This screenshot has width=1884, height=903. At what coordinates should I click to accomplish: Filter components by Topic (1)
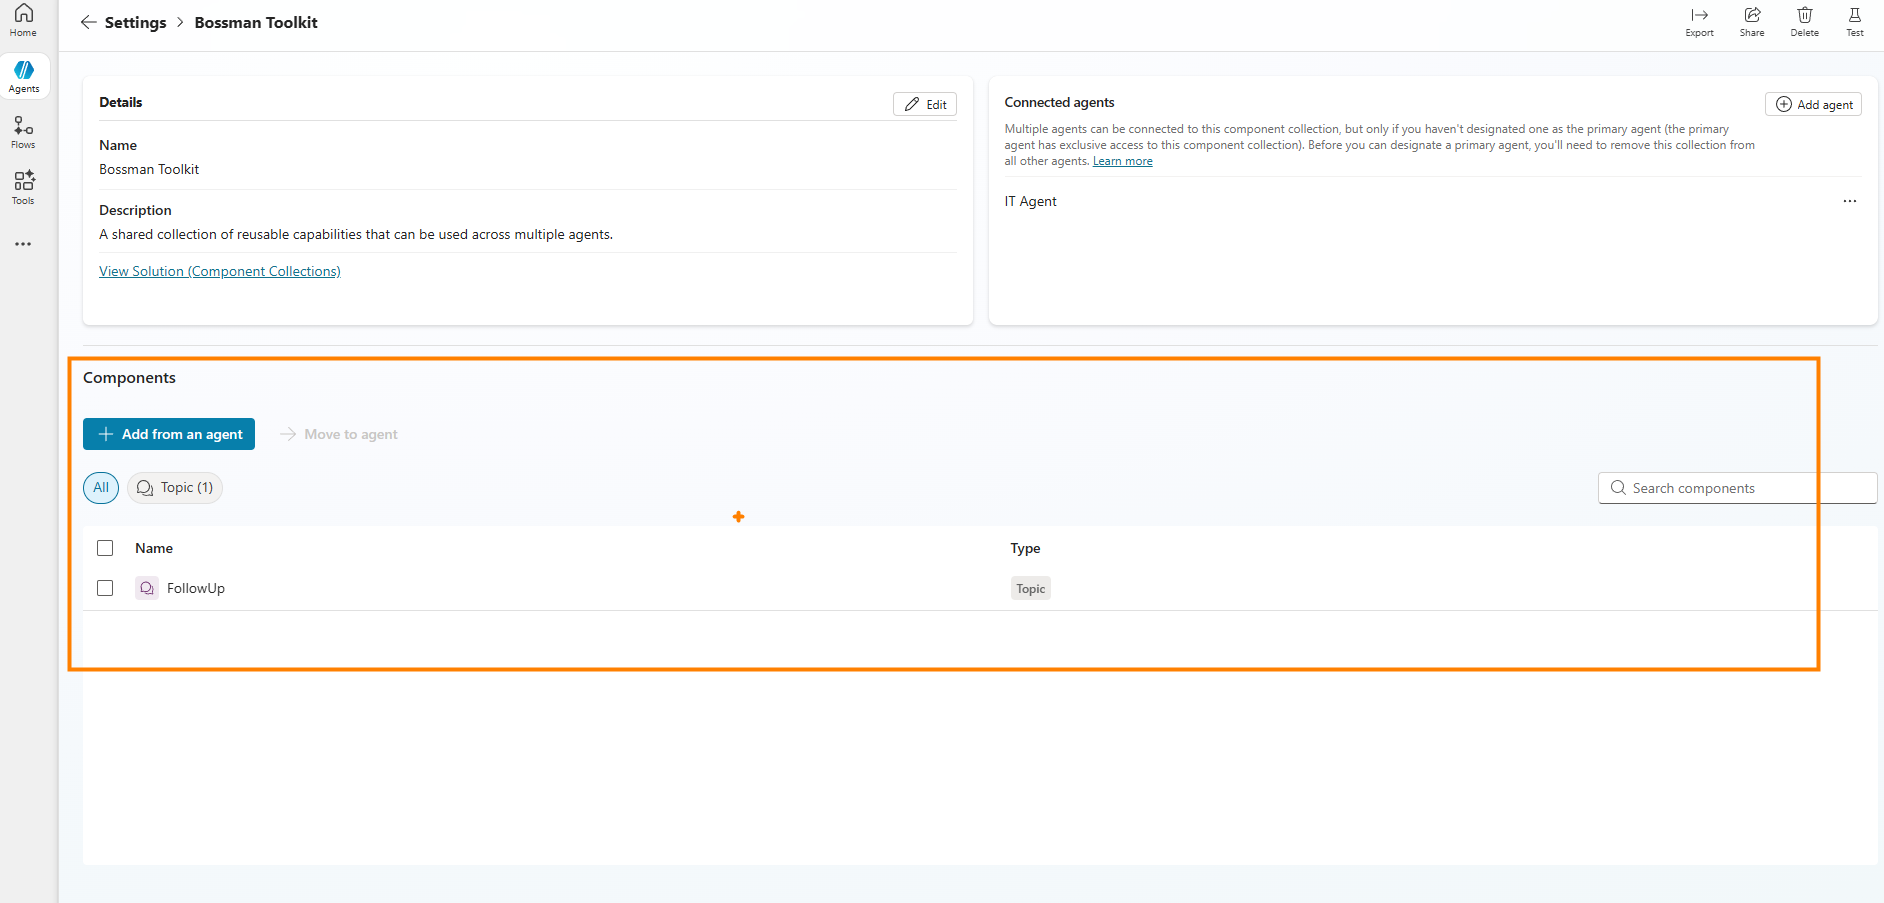tap(175, 488)
